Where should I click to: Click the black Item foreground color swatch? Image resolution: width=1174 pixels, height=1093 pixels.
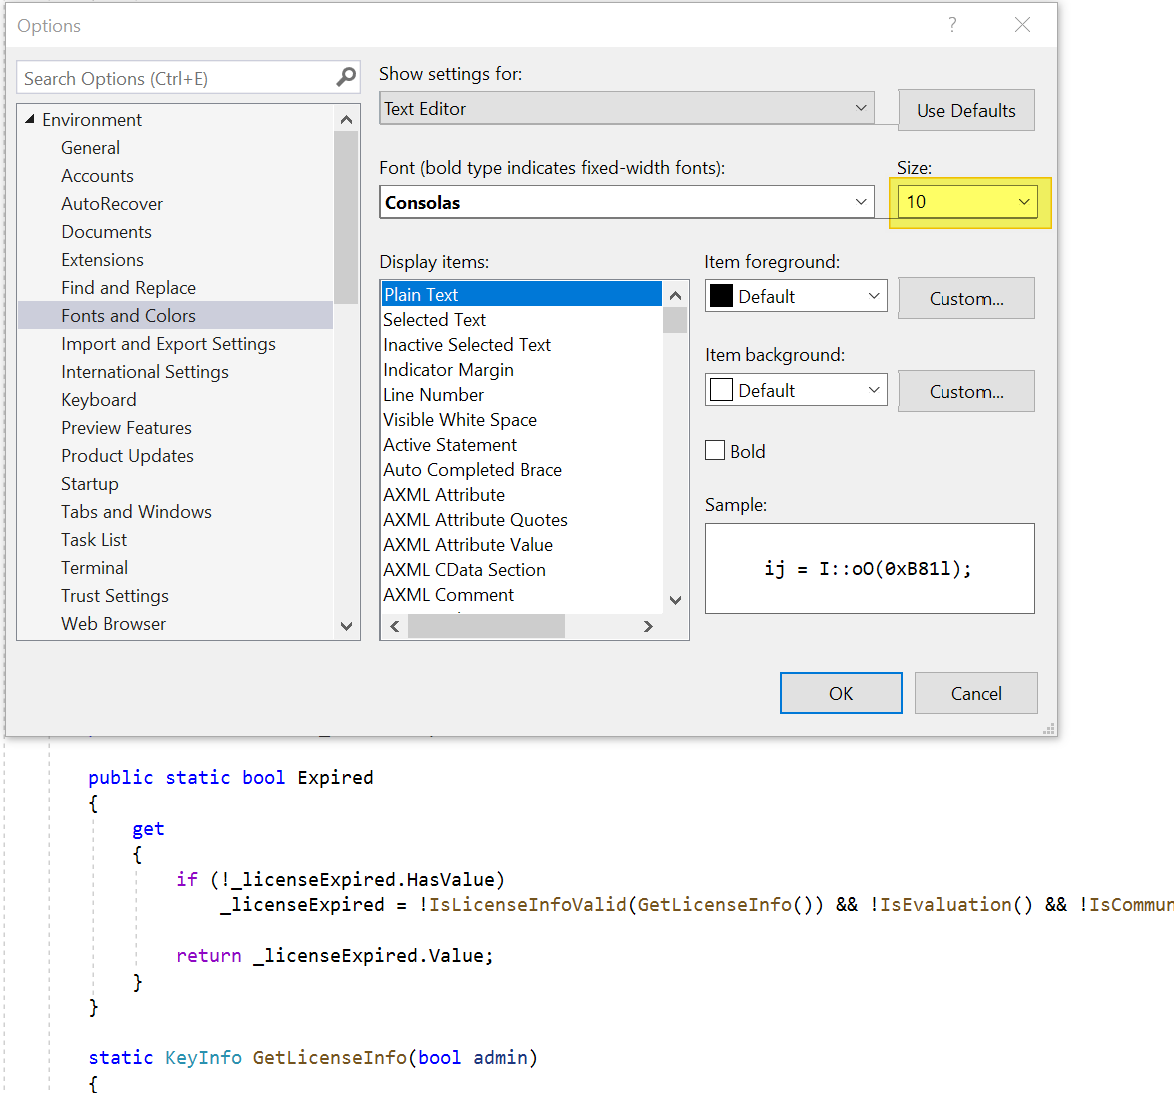(x=721, y=296)
